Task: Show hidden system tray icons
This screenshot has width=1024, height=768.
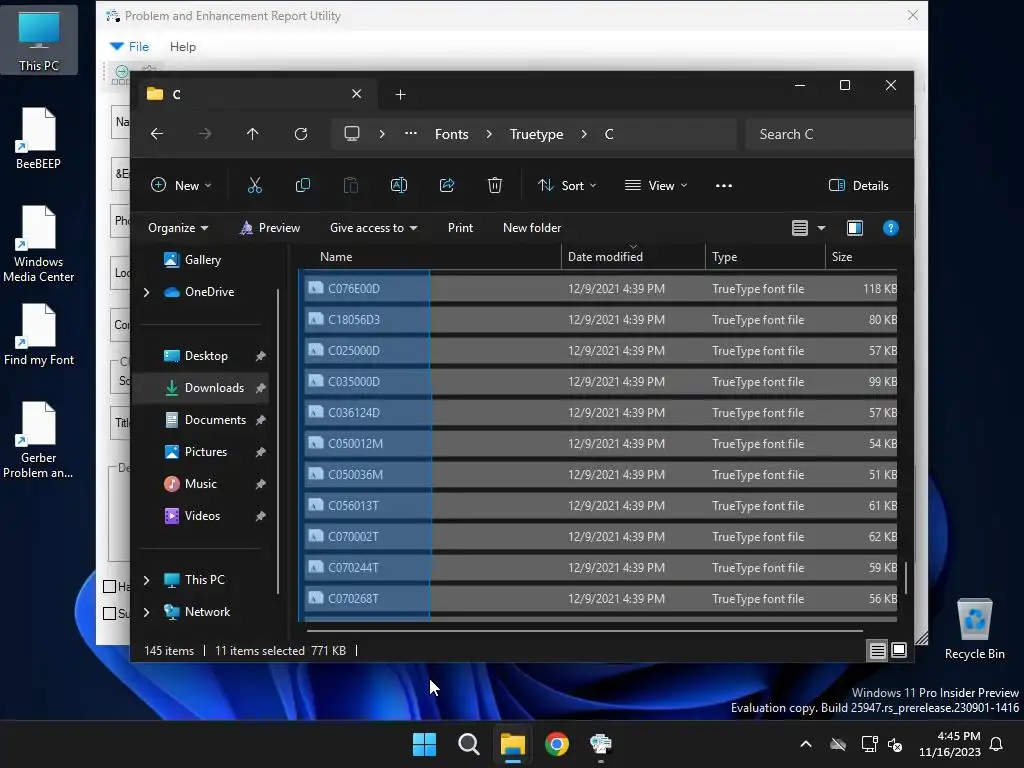Action: [x=806, y=744]
